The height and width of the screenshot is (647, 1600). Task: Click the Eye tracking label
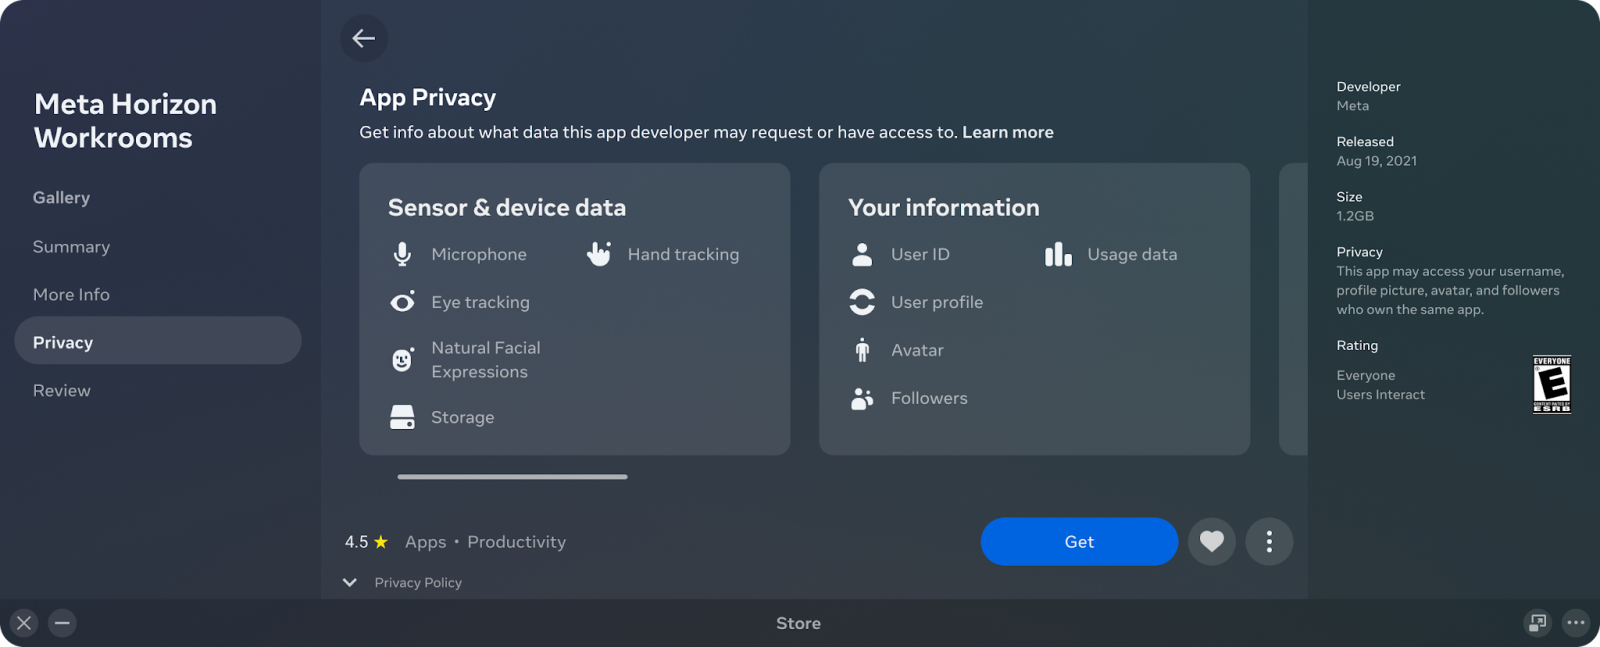pos(481,303)
